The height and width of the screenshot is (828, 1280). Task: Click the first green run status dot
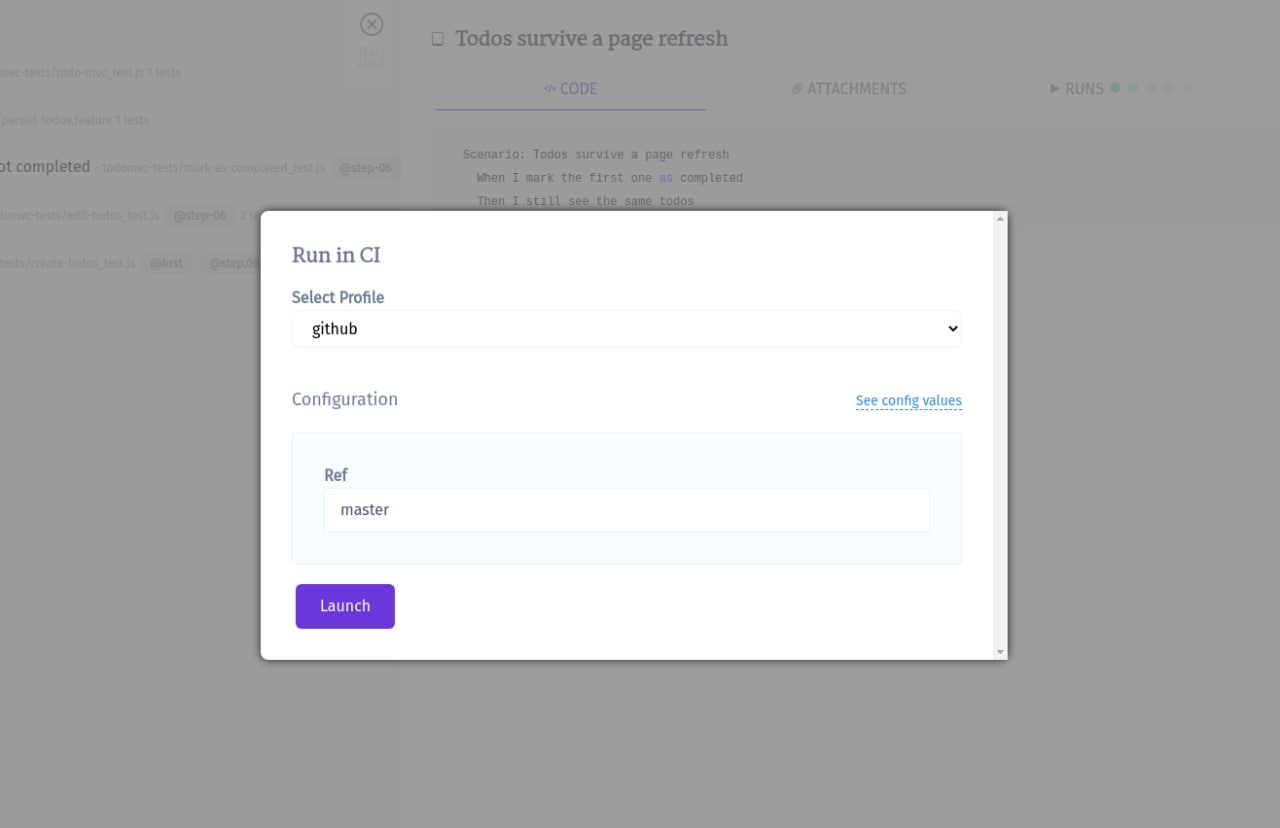click(x=1115, y=88)
